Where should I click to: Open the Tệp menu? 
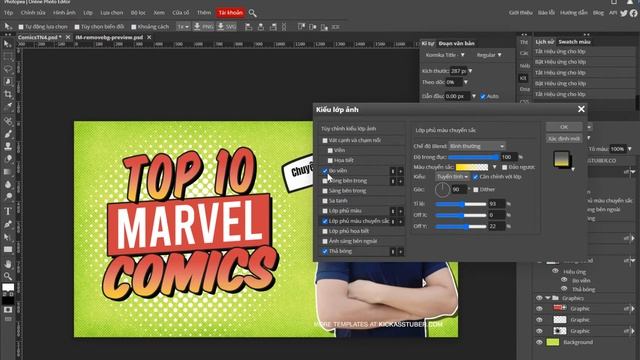[9, 13]
